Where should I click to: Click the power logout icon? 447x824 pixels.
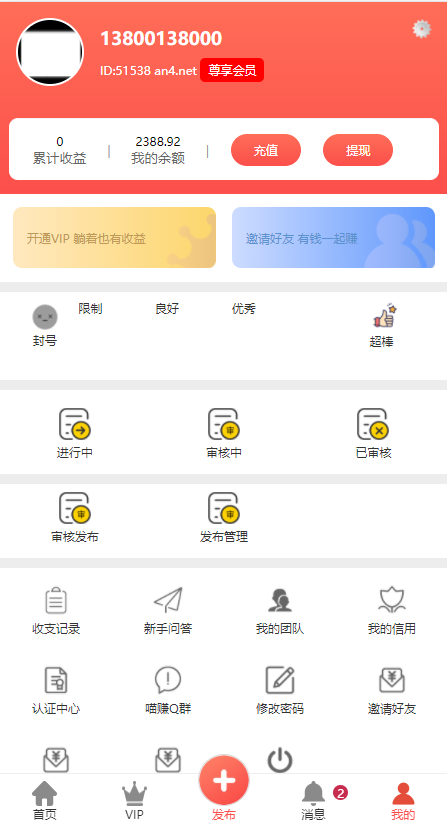(x=280, y=760)
